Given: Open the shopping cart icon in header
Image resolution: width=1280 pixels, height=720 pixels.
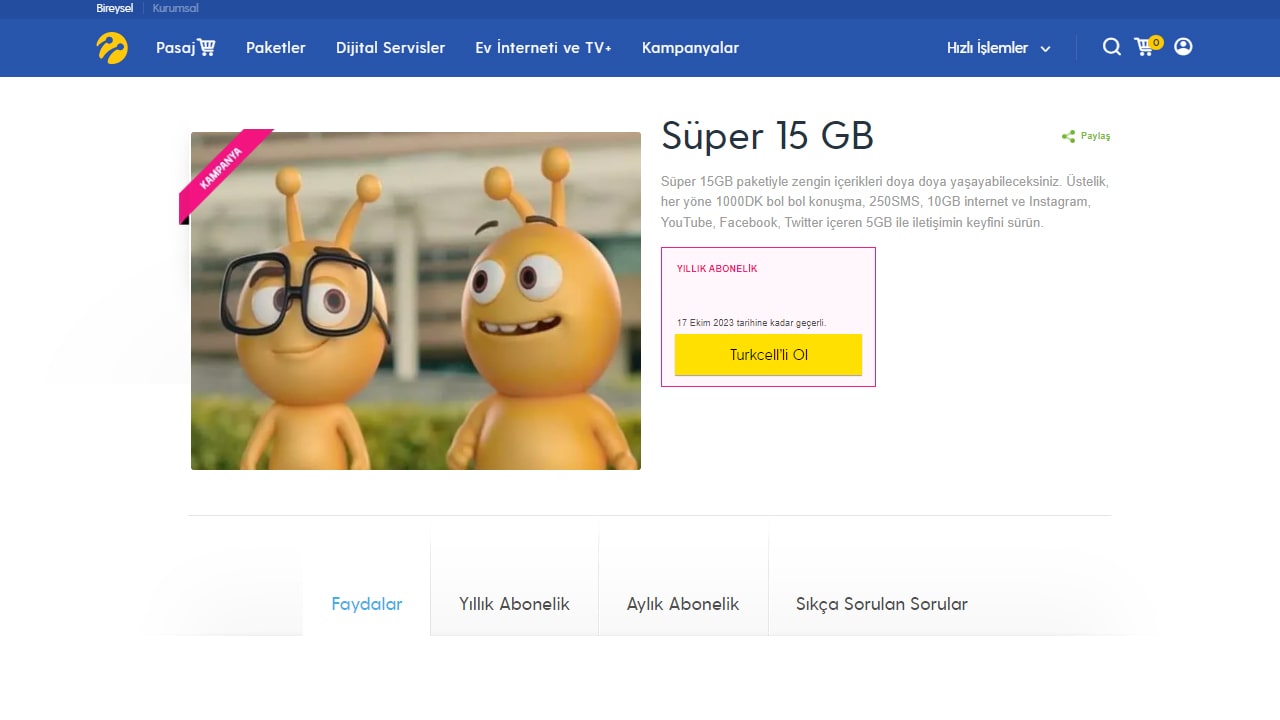Looking at the screenshot, I should (x=1148, y=46).
